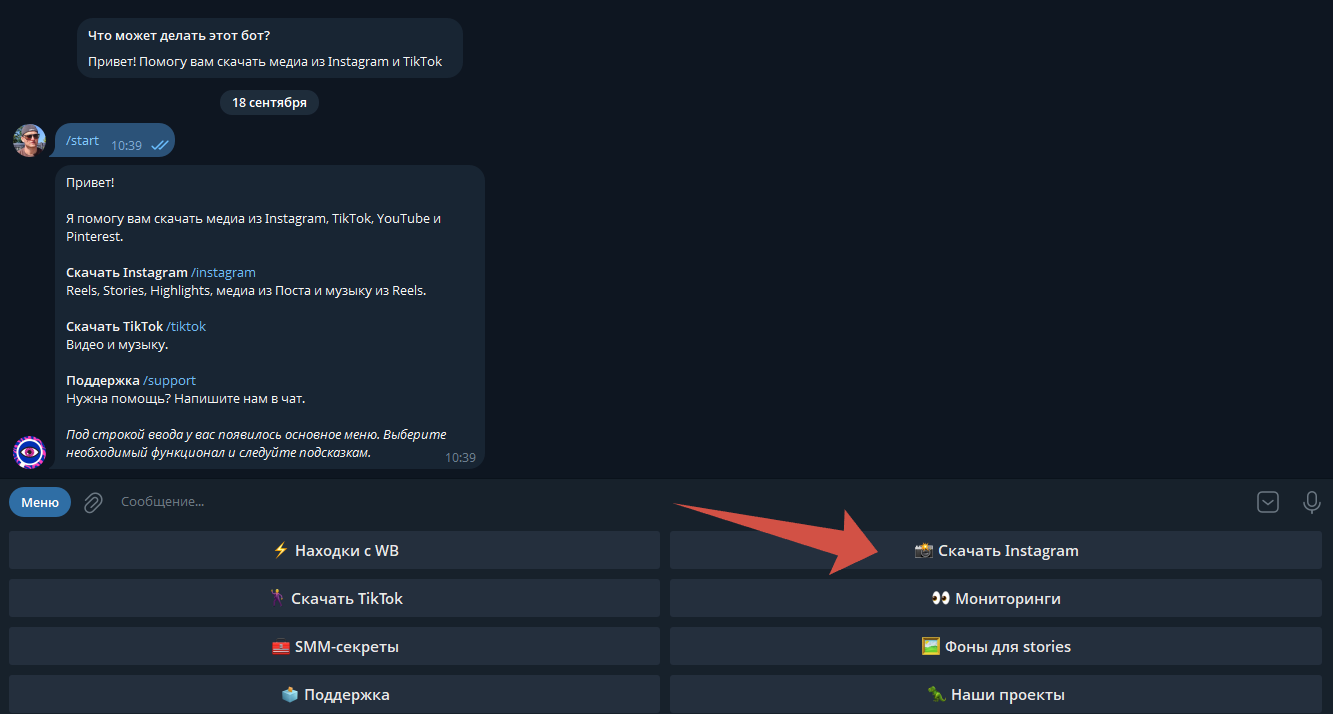Open the SMM-секреты keyboard button

[x=334, y=646]
